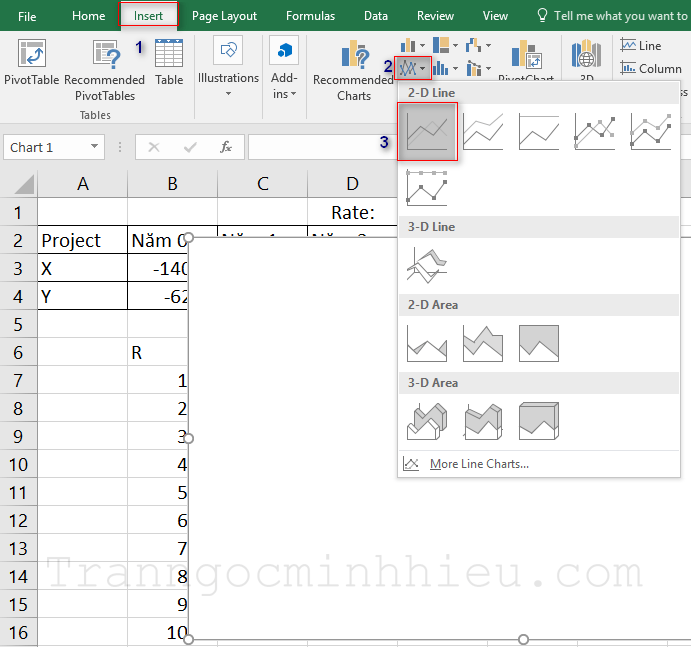Select the Line with Markers chart

pos(595,131)
